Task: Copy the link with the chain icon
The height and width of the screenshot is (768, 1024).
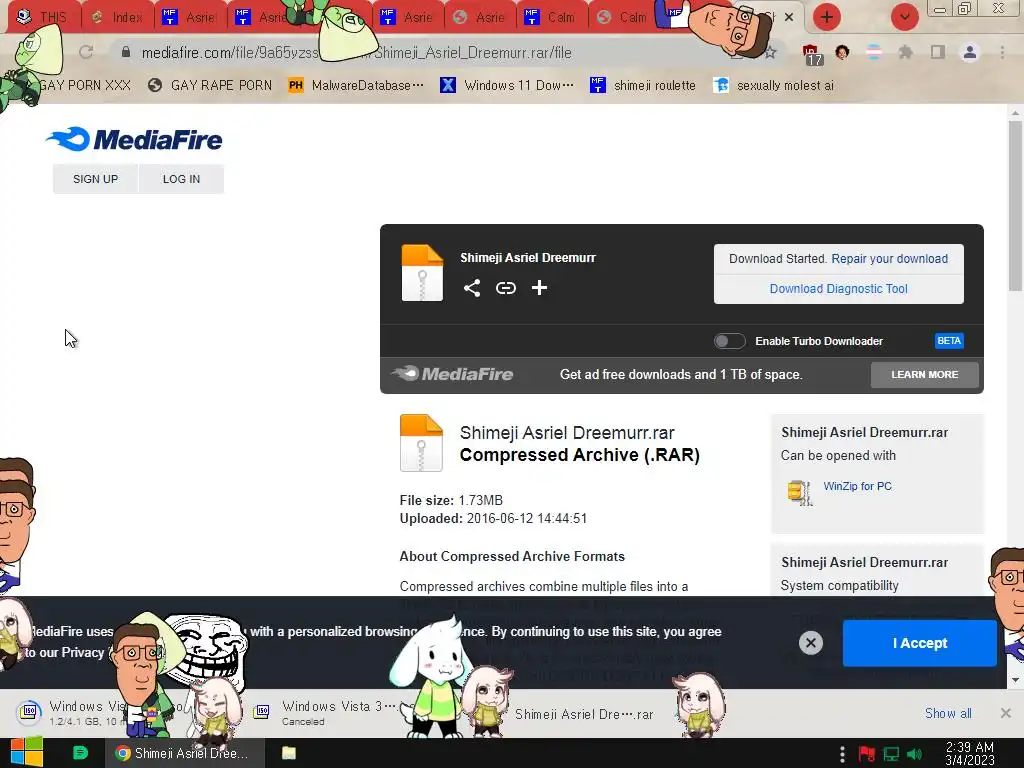Action: click(x=505, y=288)
